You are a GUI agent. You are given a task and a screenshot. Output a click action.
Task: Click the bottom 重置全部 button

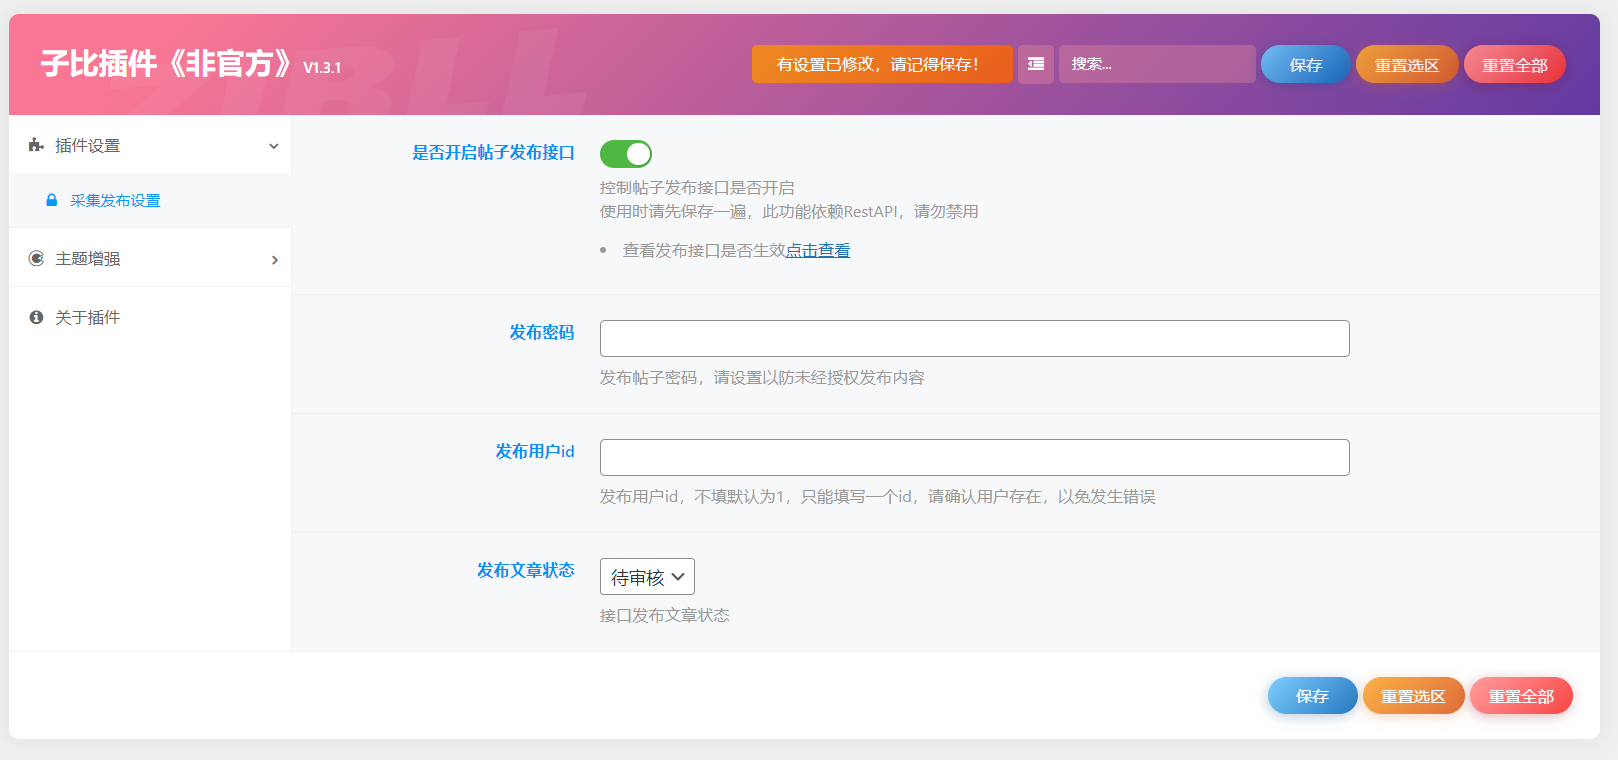(1521, 696)
